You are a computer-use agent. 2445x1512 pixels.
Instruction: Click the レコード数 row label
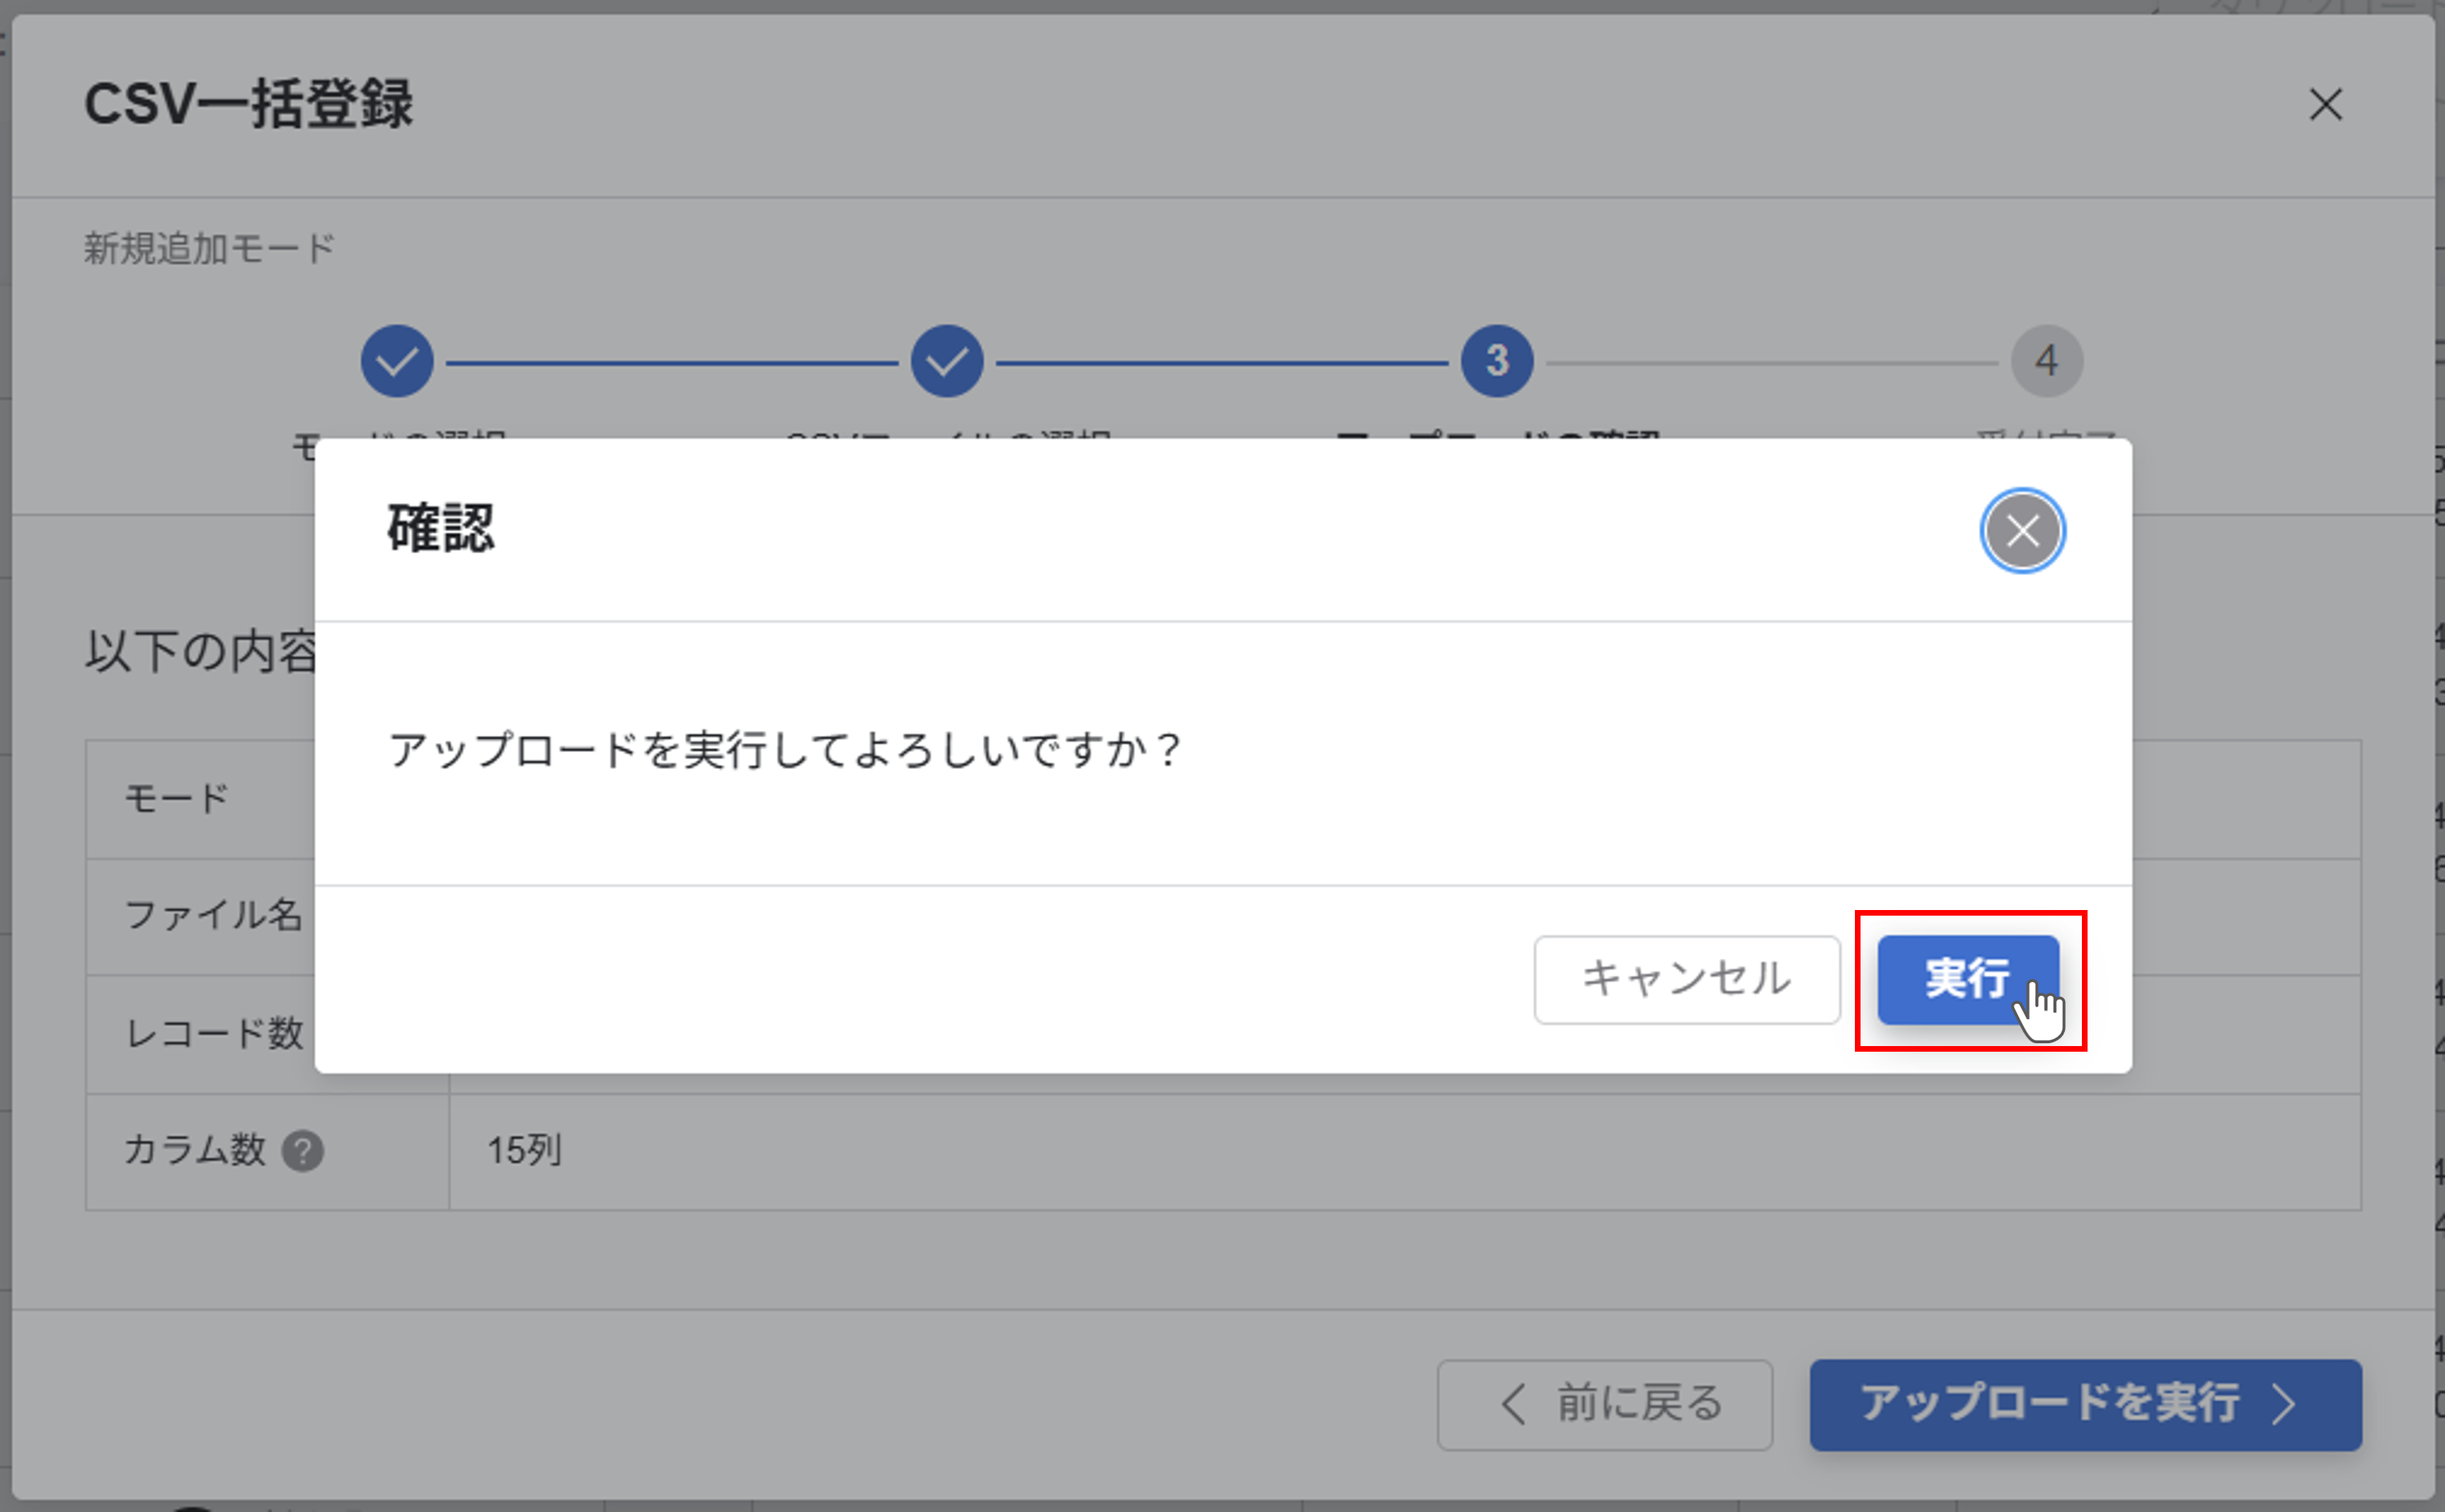click(213, 1033)
